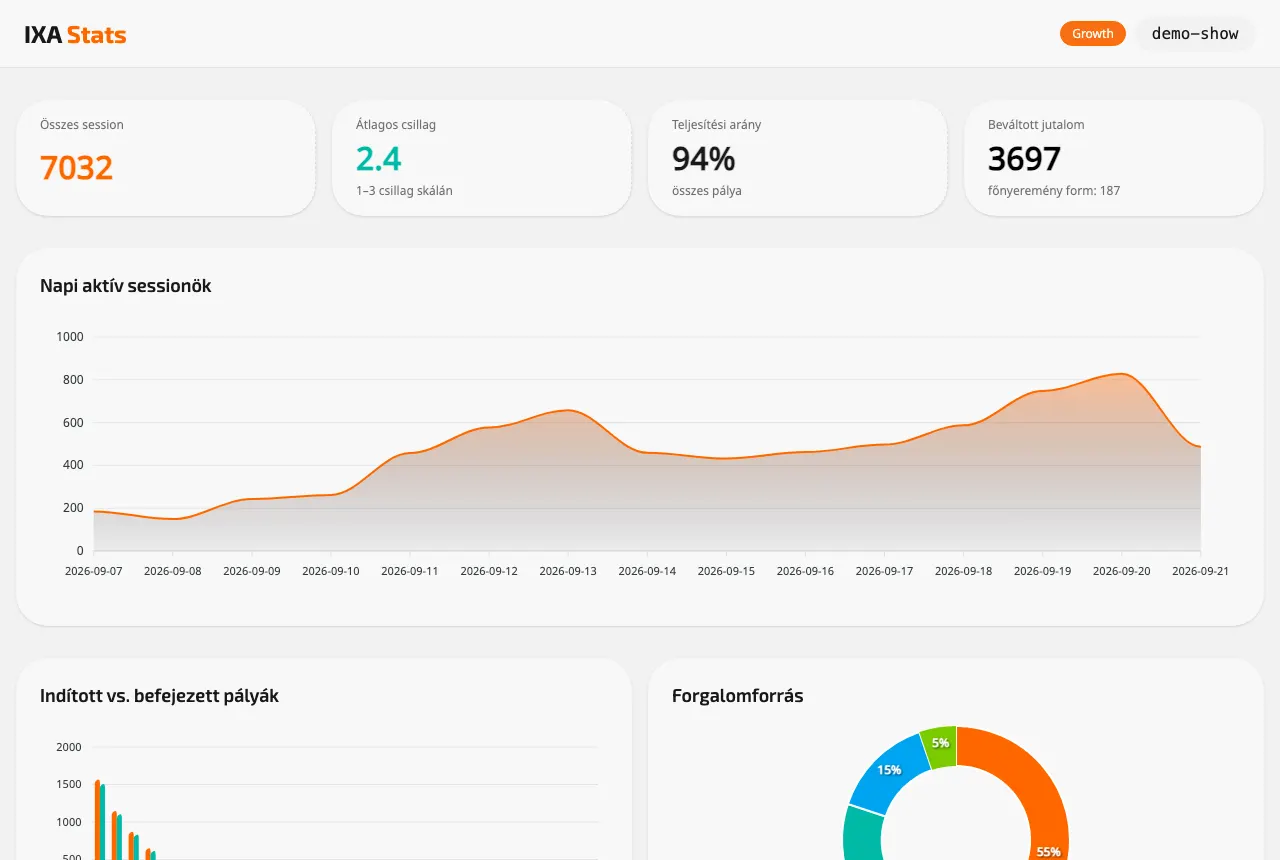Click the 2.4 average star value

[379, 158]
